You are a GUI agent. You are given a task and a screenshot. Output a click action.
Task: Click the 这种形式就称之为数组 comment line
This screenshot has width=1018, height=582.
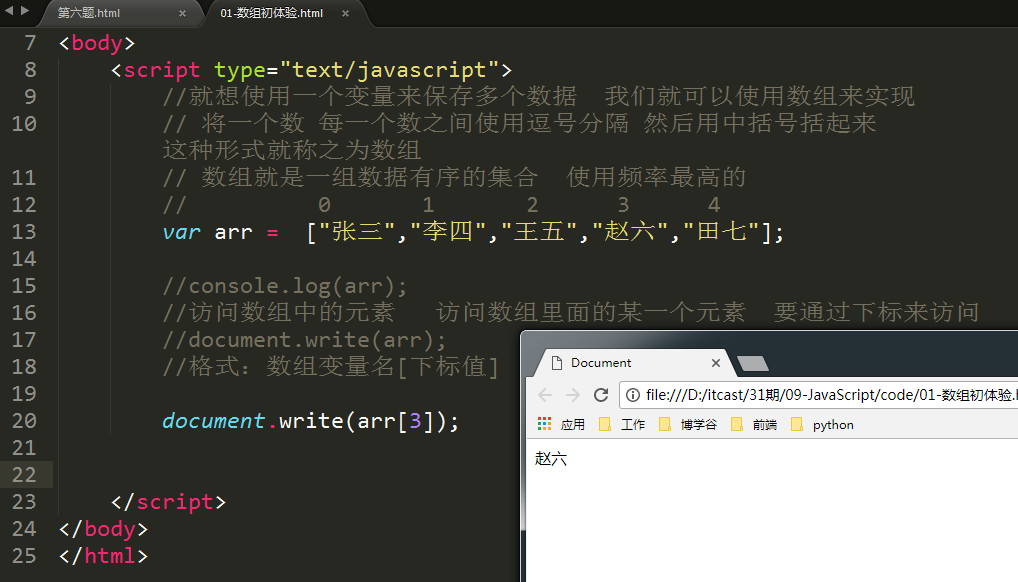292,150
